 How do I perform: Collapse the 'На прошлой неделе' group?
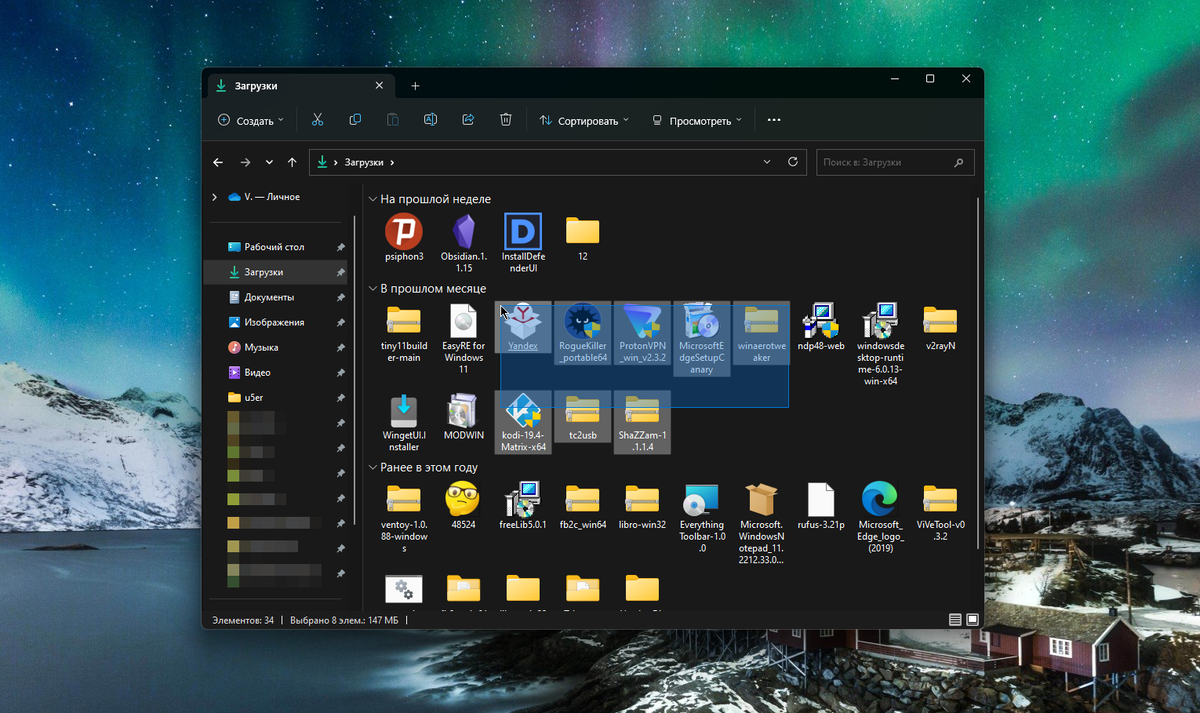[x=373, y=200]
